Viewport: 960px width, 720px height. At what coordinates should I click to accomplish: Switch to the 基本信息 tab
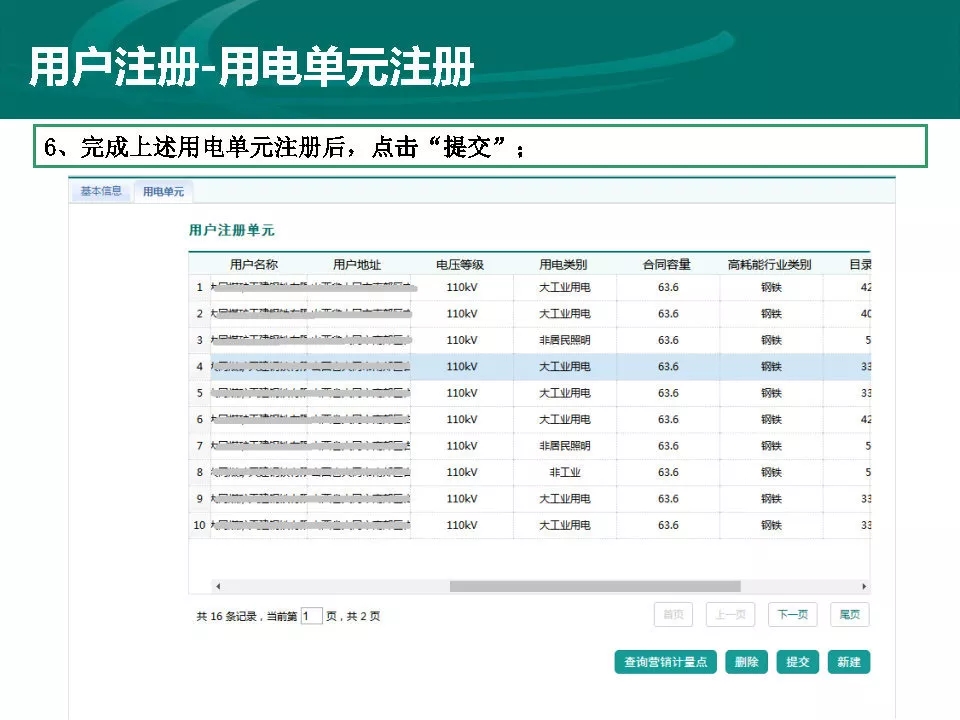[101, 191]
